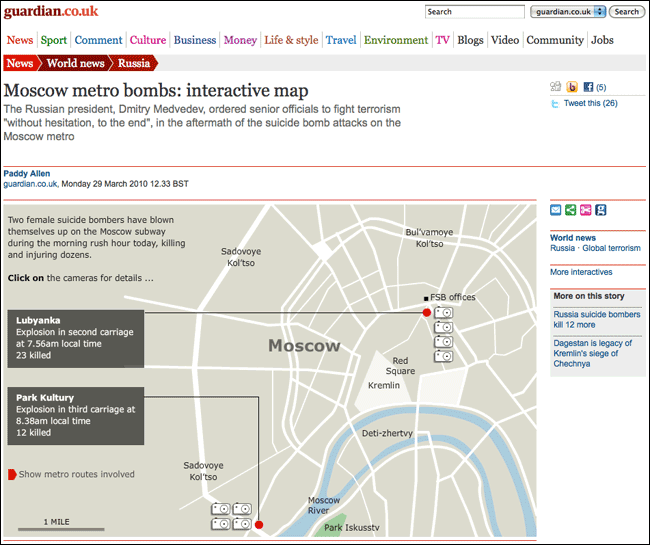Click the orange Buzz share icon
Viewport: 650px width, 545px height.
tap(572, 87)
